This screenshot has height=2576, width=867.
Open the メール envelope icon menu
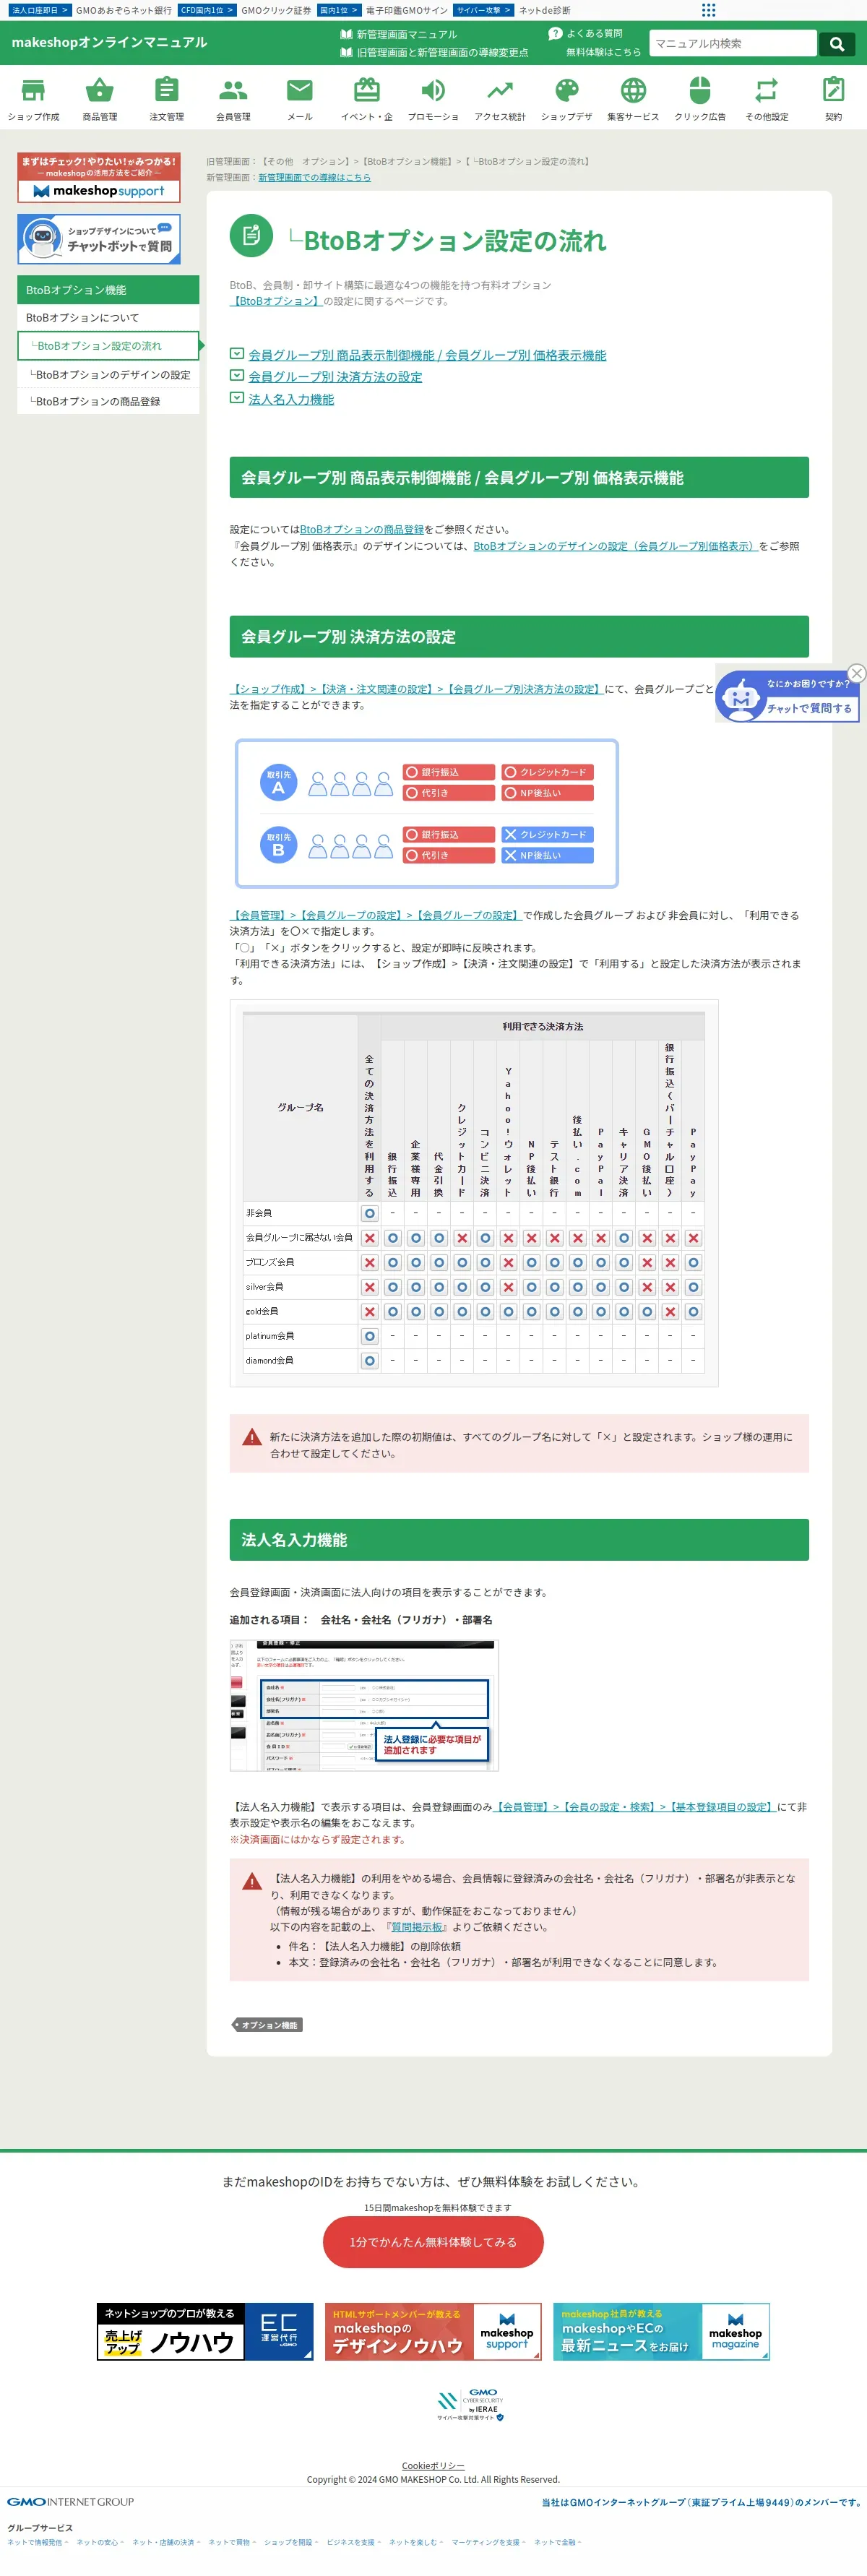[x=300, y=98]
